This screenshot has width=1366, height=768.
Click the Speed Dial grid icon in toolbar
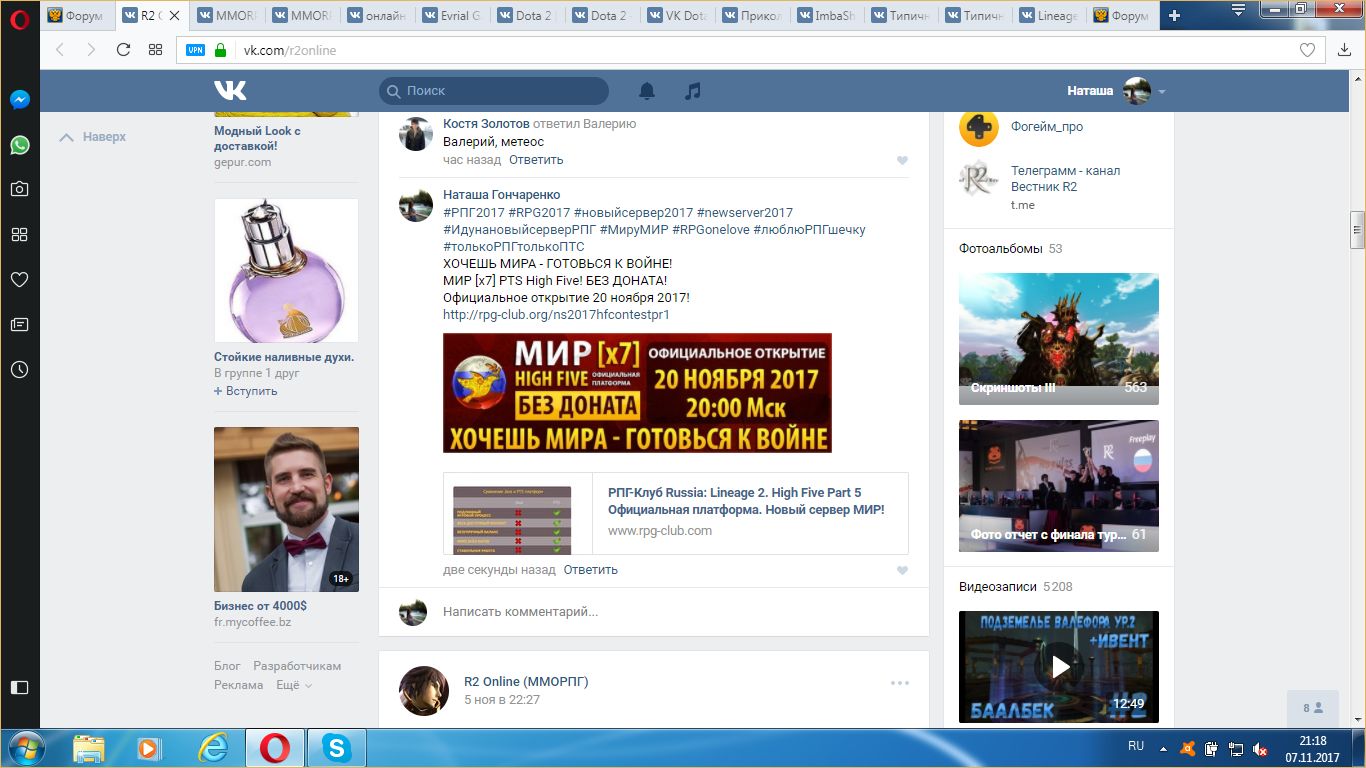click(x=155, y=50)
